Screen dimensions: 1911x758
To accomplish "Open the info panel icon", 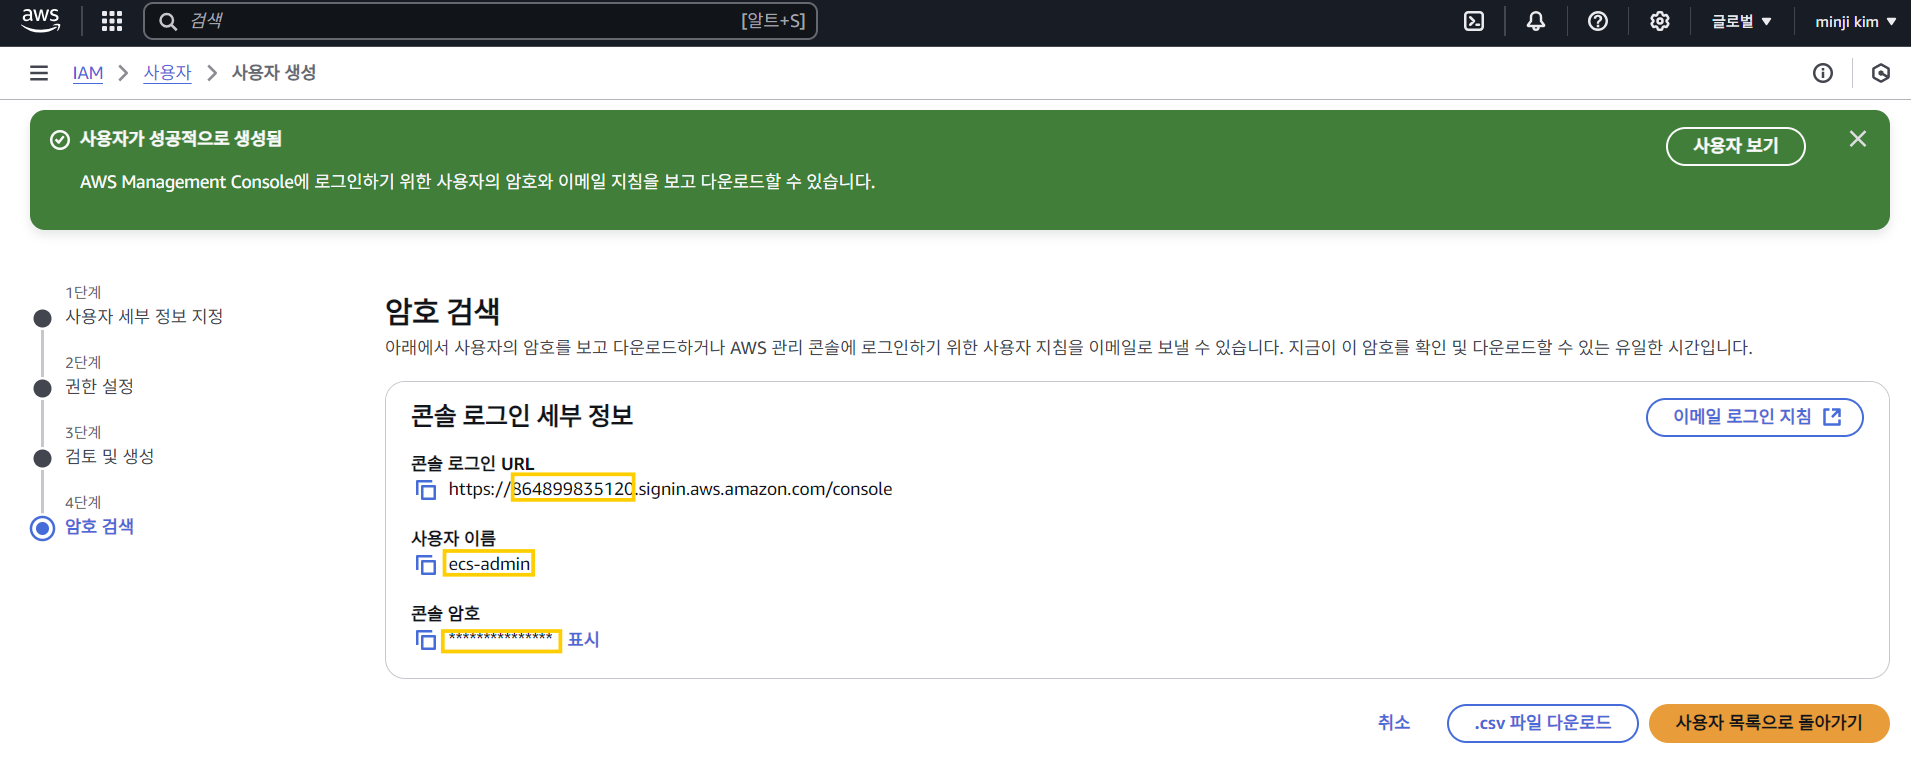I will coord(1823,73).
